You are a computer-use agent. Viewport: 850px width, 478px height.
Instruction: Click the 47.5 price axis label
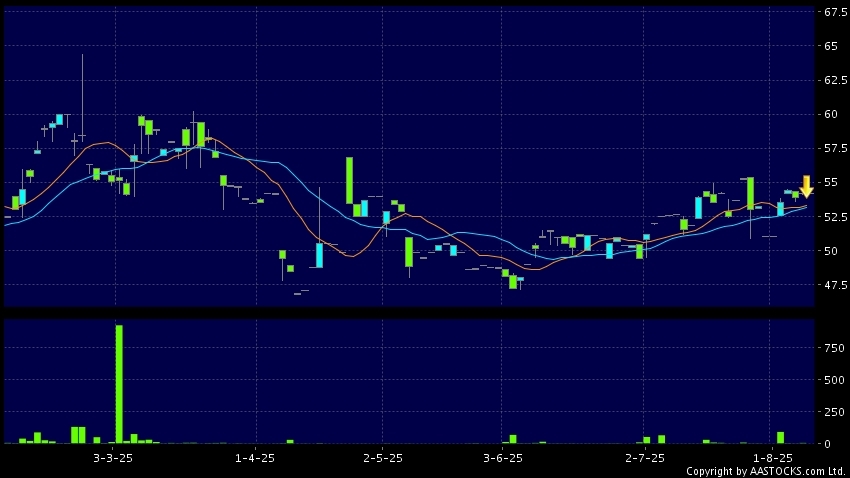pyautogui.click(x=835, y=285)
